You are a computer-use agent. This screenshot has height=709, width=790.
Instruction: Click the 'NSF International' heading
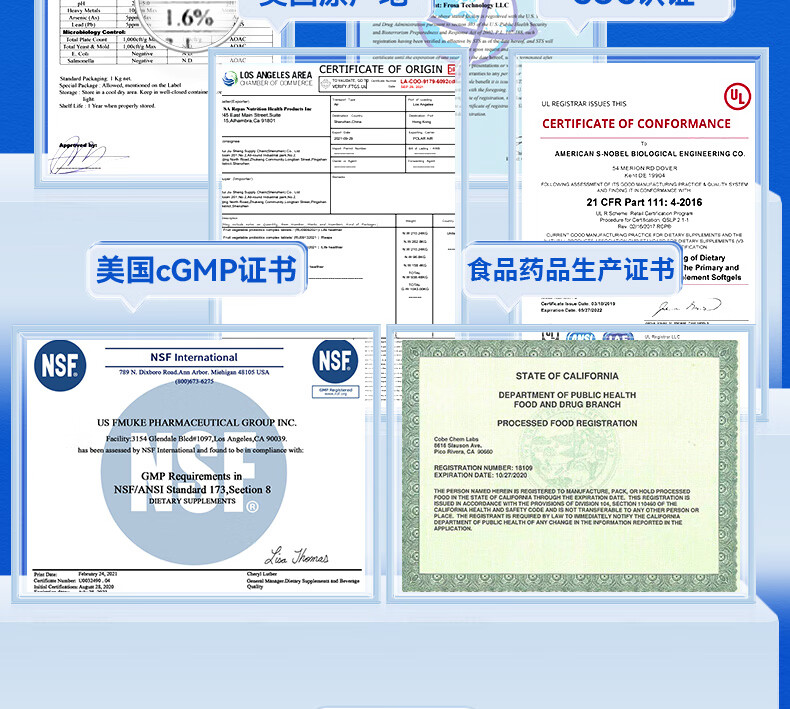tap(194, 357)
